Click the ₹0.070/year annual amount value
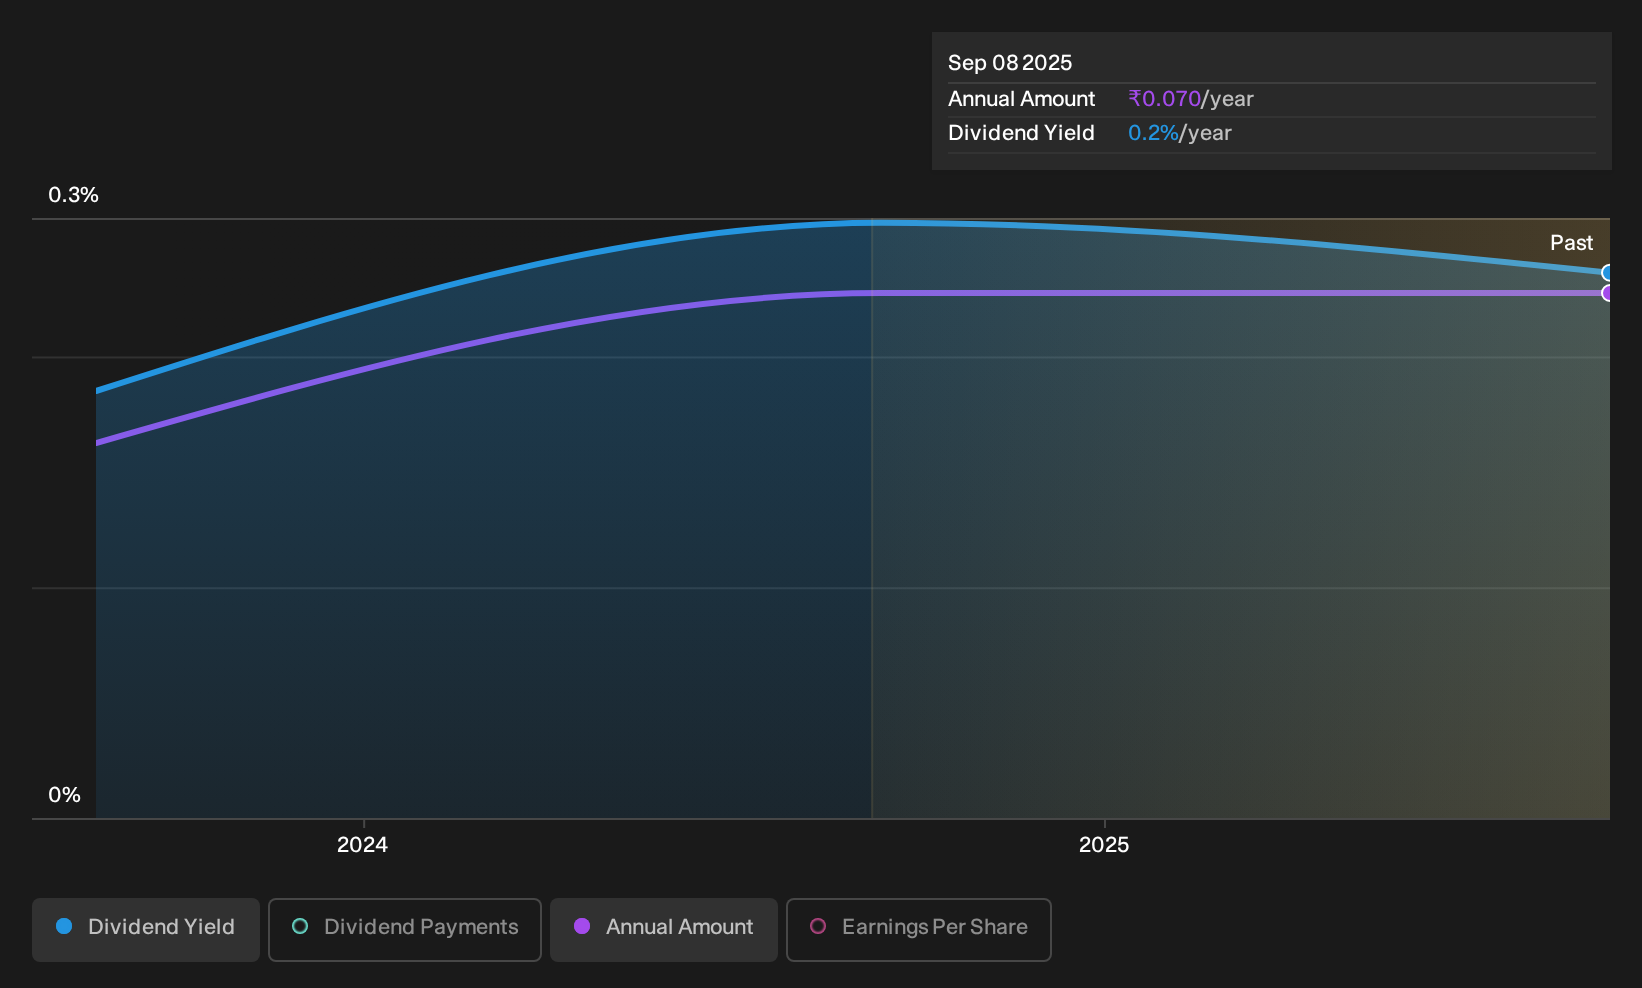1642x988 pixels. click(x=1190, y=99)
